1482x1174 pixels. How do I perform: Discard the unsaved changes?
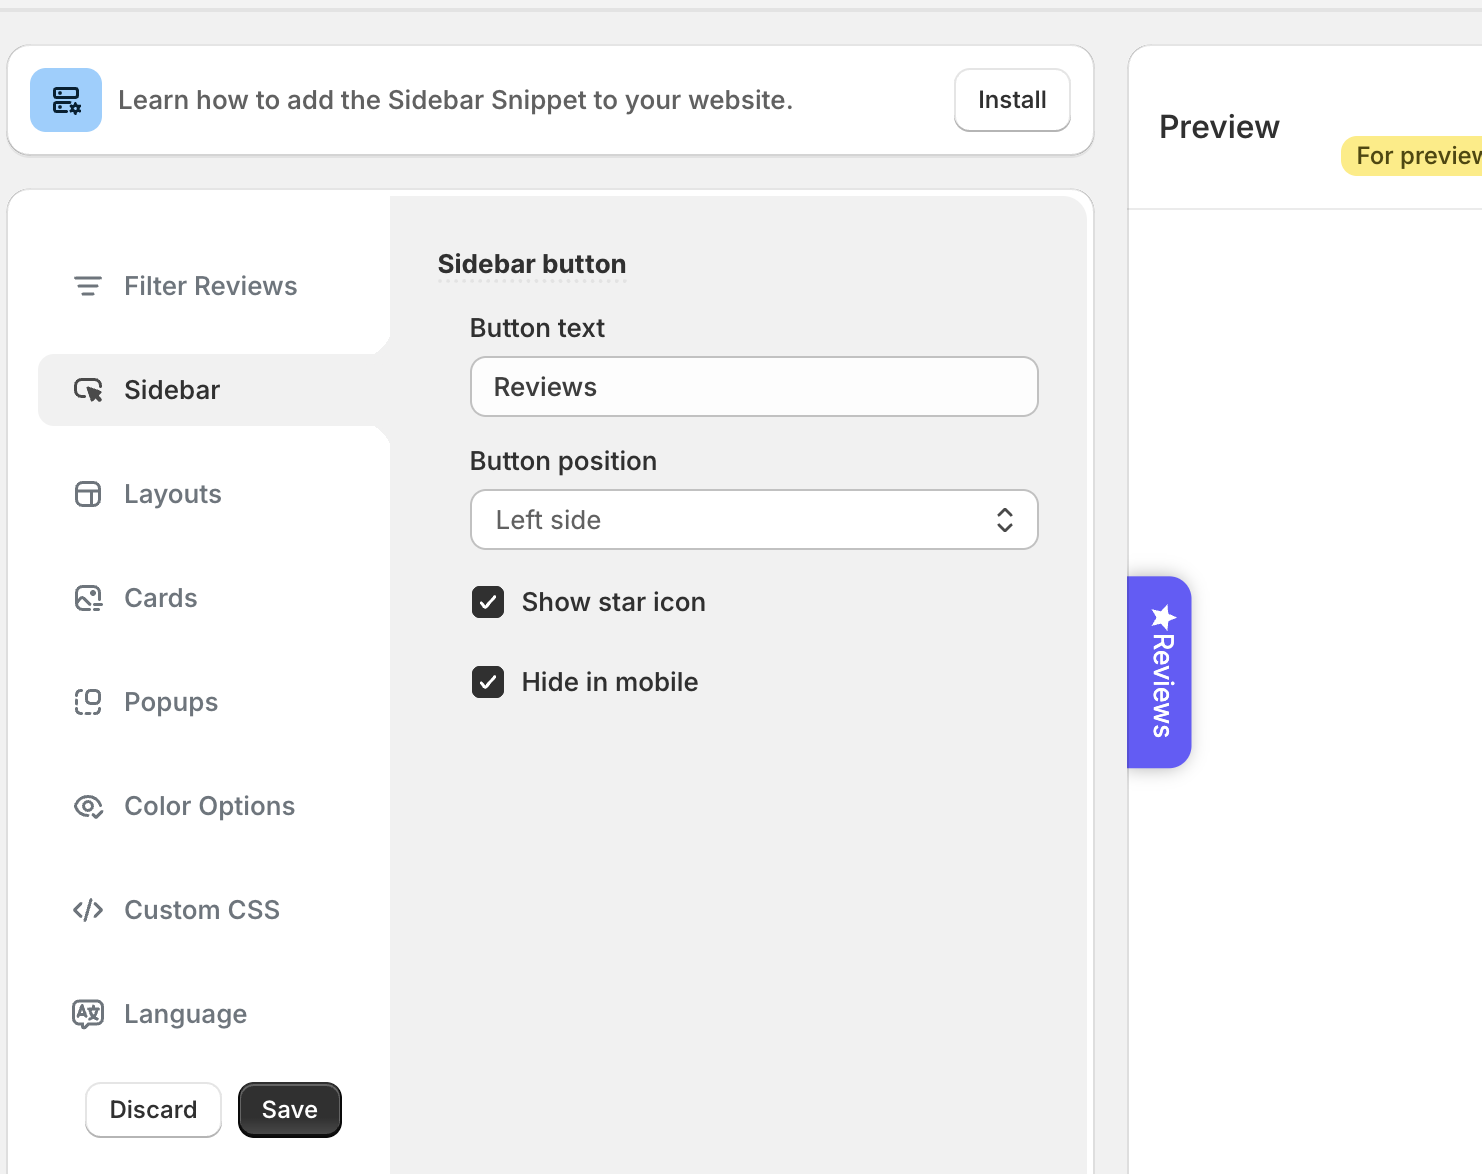tap(153, 1110)
